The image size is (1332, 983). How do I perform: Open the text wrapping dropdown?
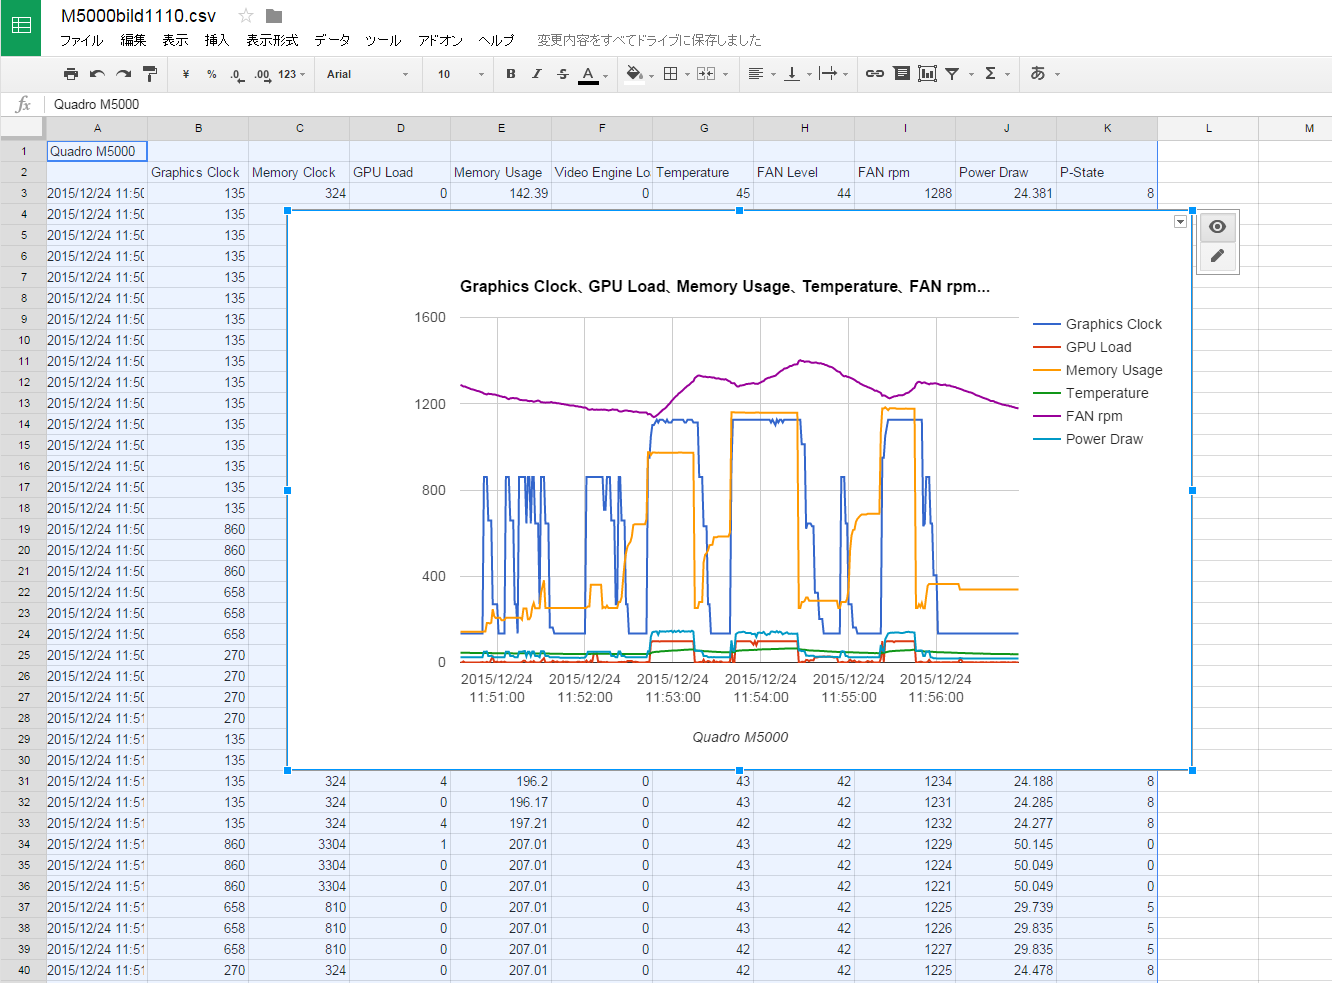pyautogui.click(x=833, y=74)
